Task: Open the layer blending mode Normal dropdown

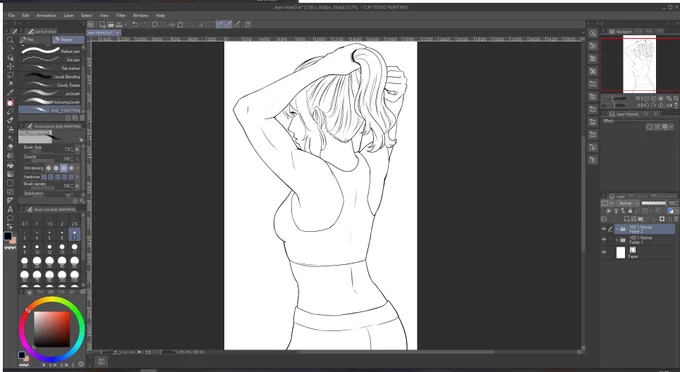Action: (x=628, y=203)
